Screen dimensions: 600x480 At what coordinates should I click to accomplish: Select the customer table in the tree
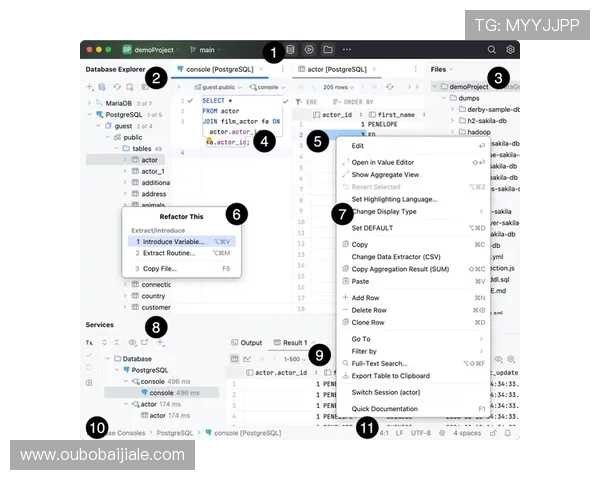pyautogui.click(x=155, y=308)
